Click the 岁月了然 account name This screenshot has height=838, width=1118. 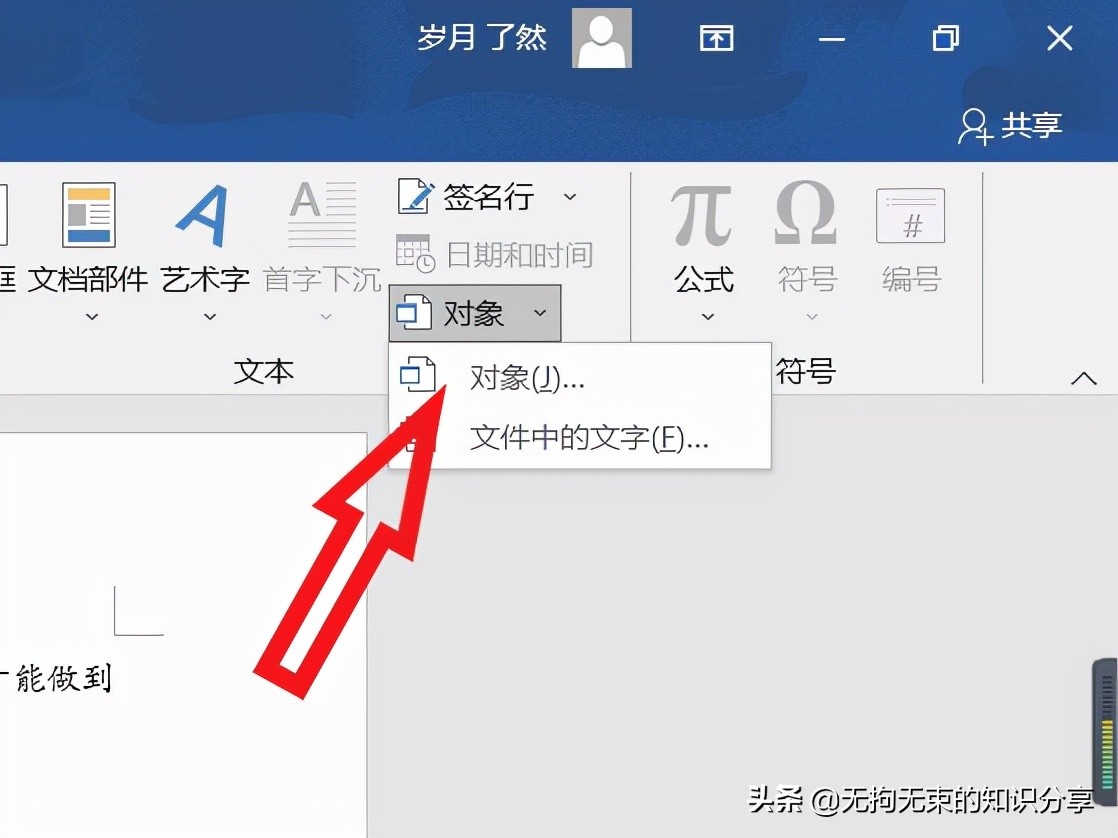click(x=482, y=38)
